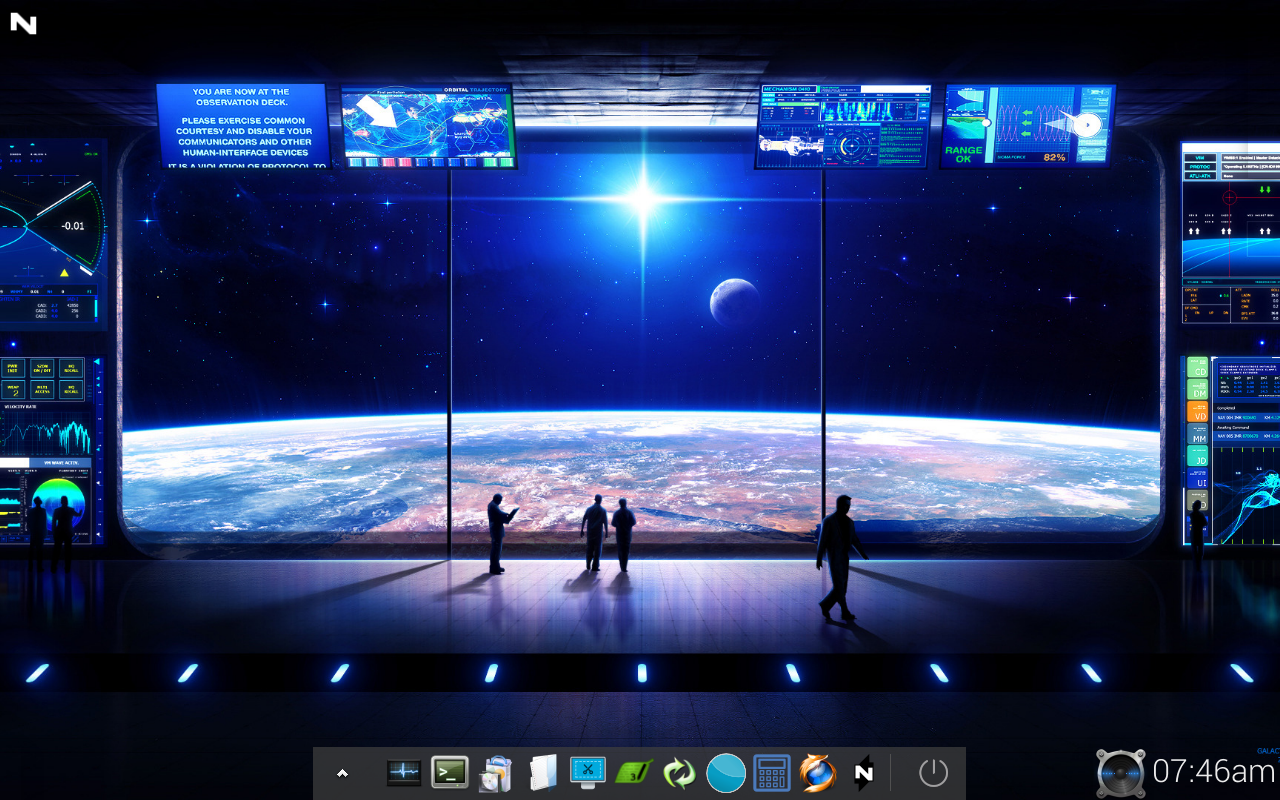1280x800 pixels.
Task: Open the Nitrux menu at top-left
Action: (23, 24)
